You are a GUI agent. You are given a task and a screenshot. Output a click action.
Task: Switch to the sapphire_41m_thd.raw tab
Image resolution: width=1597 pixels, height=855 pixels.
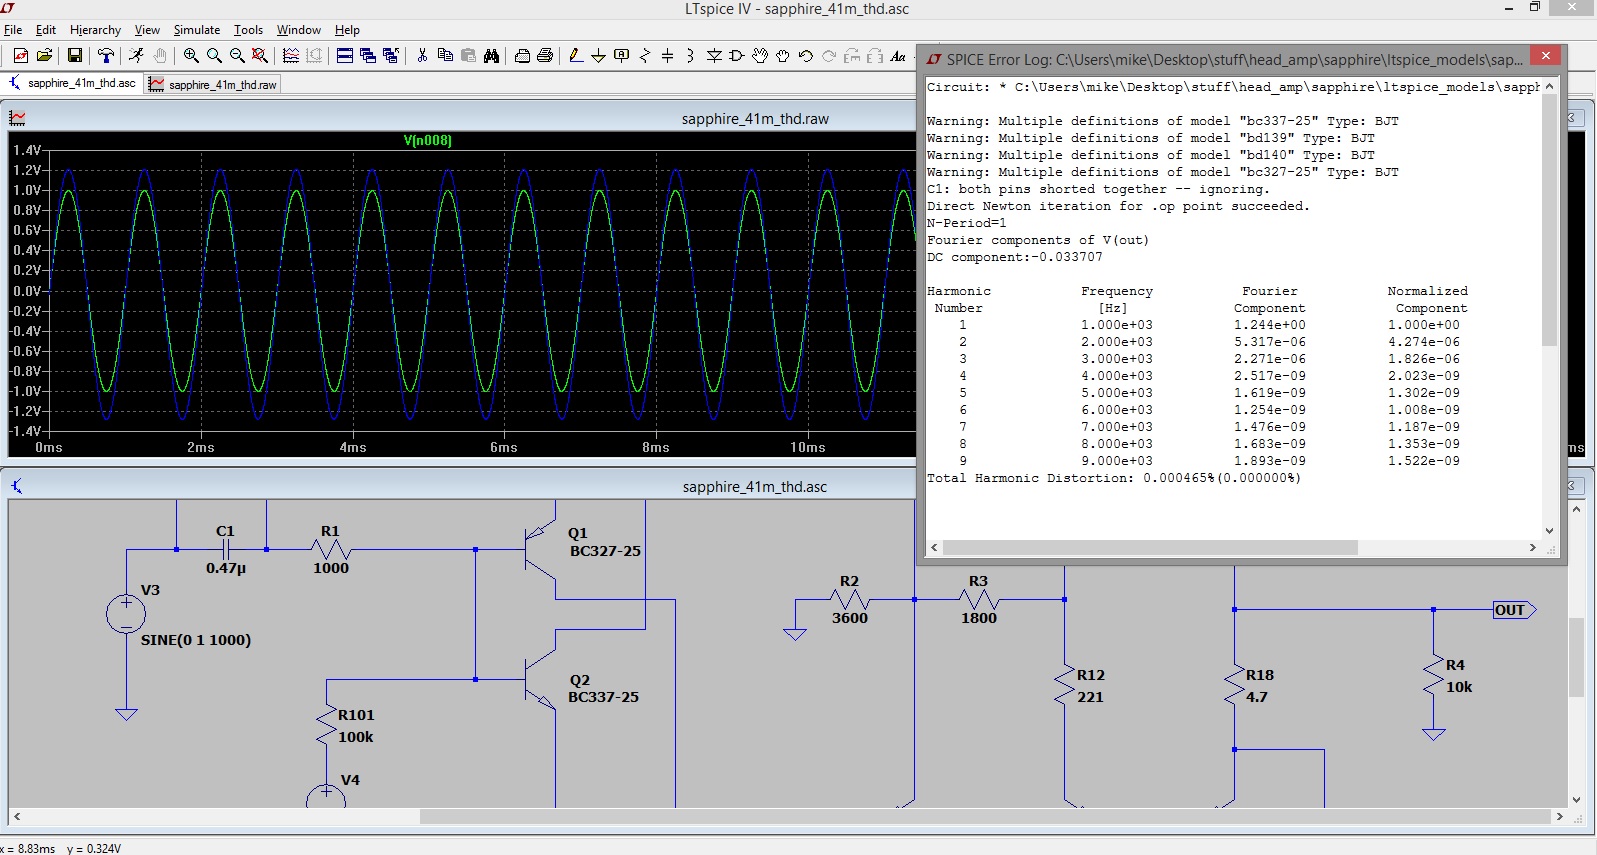pyautogui.click(x=213, y=84)
